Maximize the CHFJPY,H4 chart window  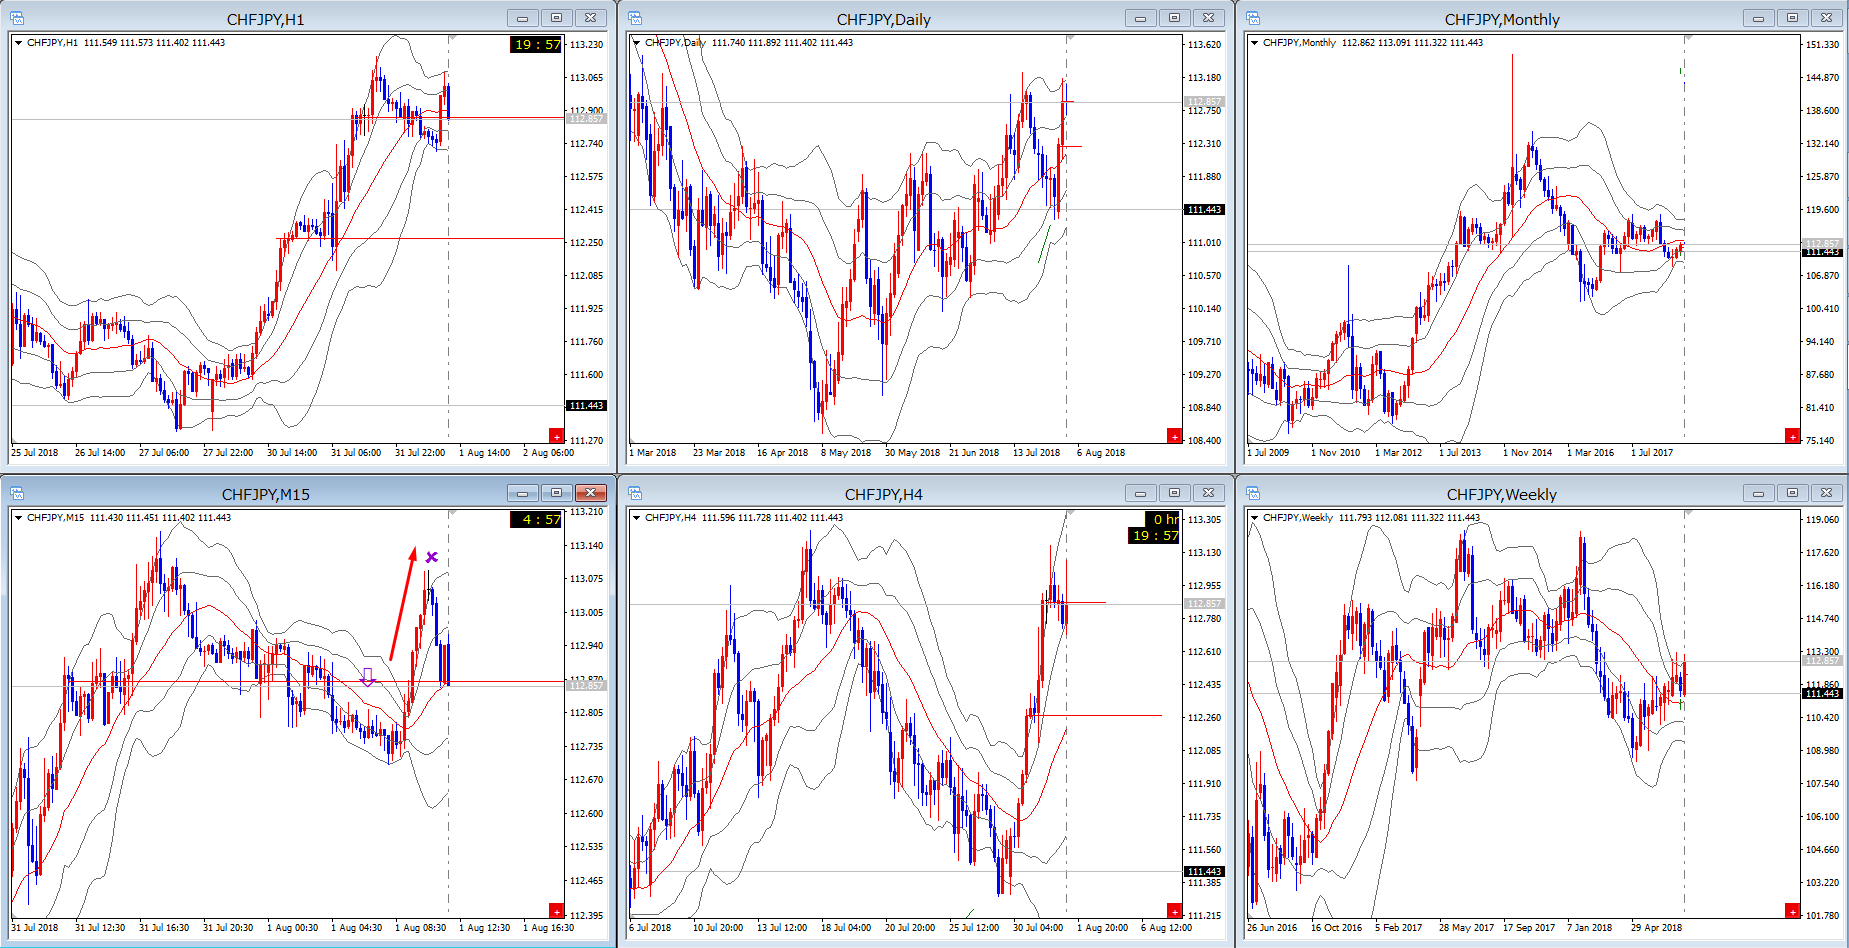point(1174,493)
